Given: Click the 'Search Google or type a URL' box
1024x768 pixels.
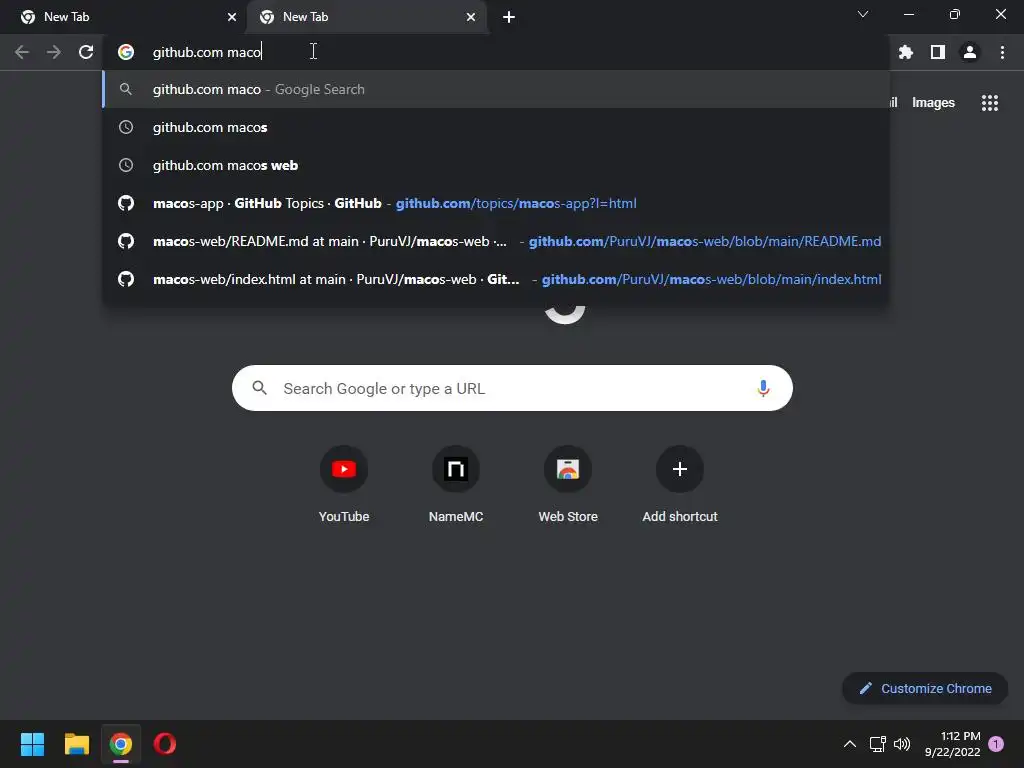Looking at the screenshot, I should click(512, 389).
